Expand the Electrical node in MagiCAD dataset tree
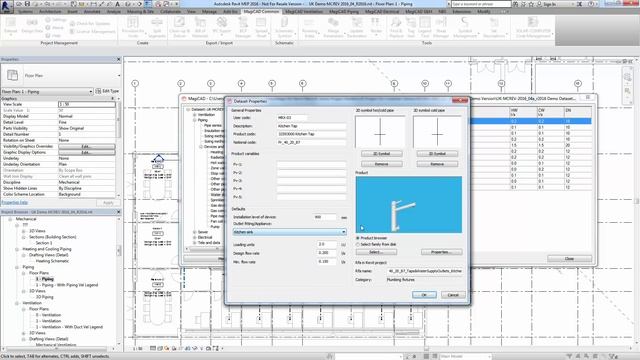 click(195, 237)
